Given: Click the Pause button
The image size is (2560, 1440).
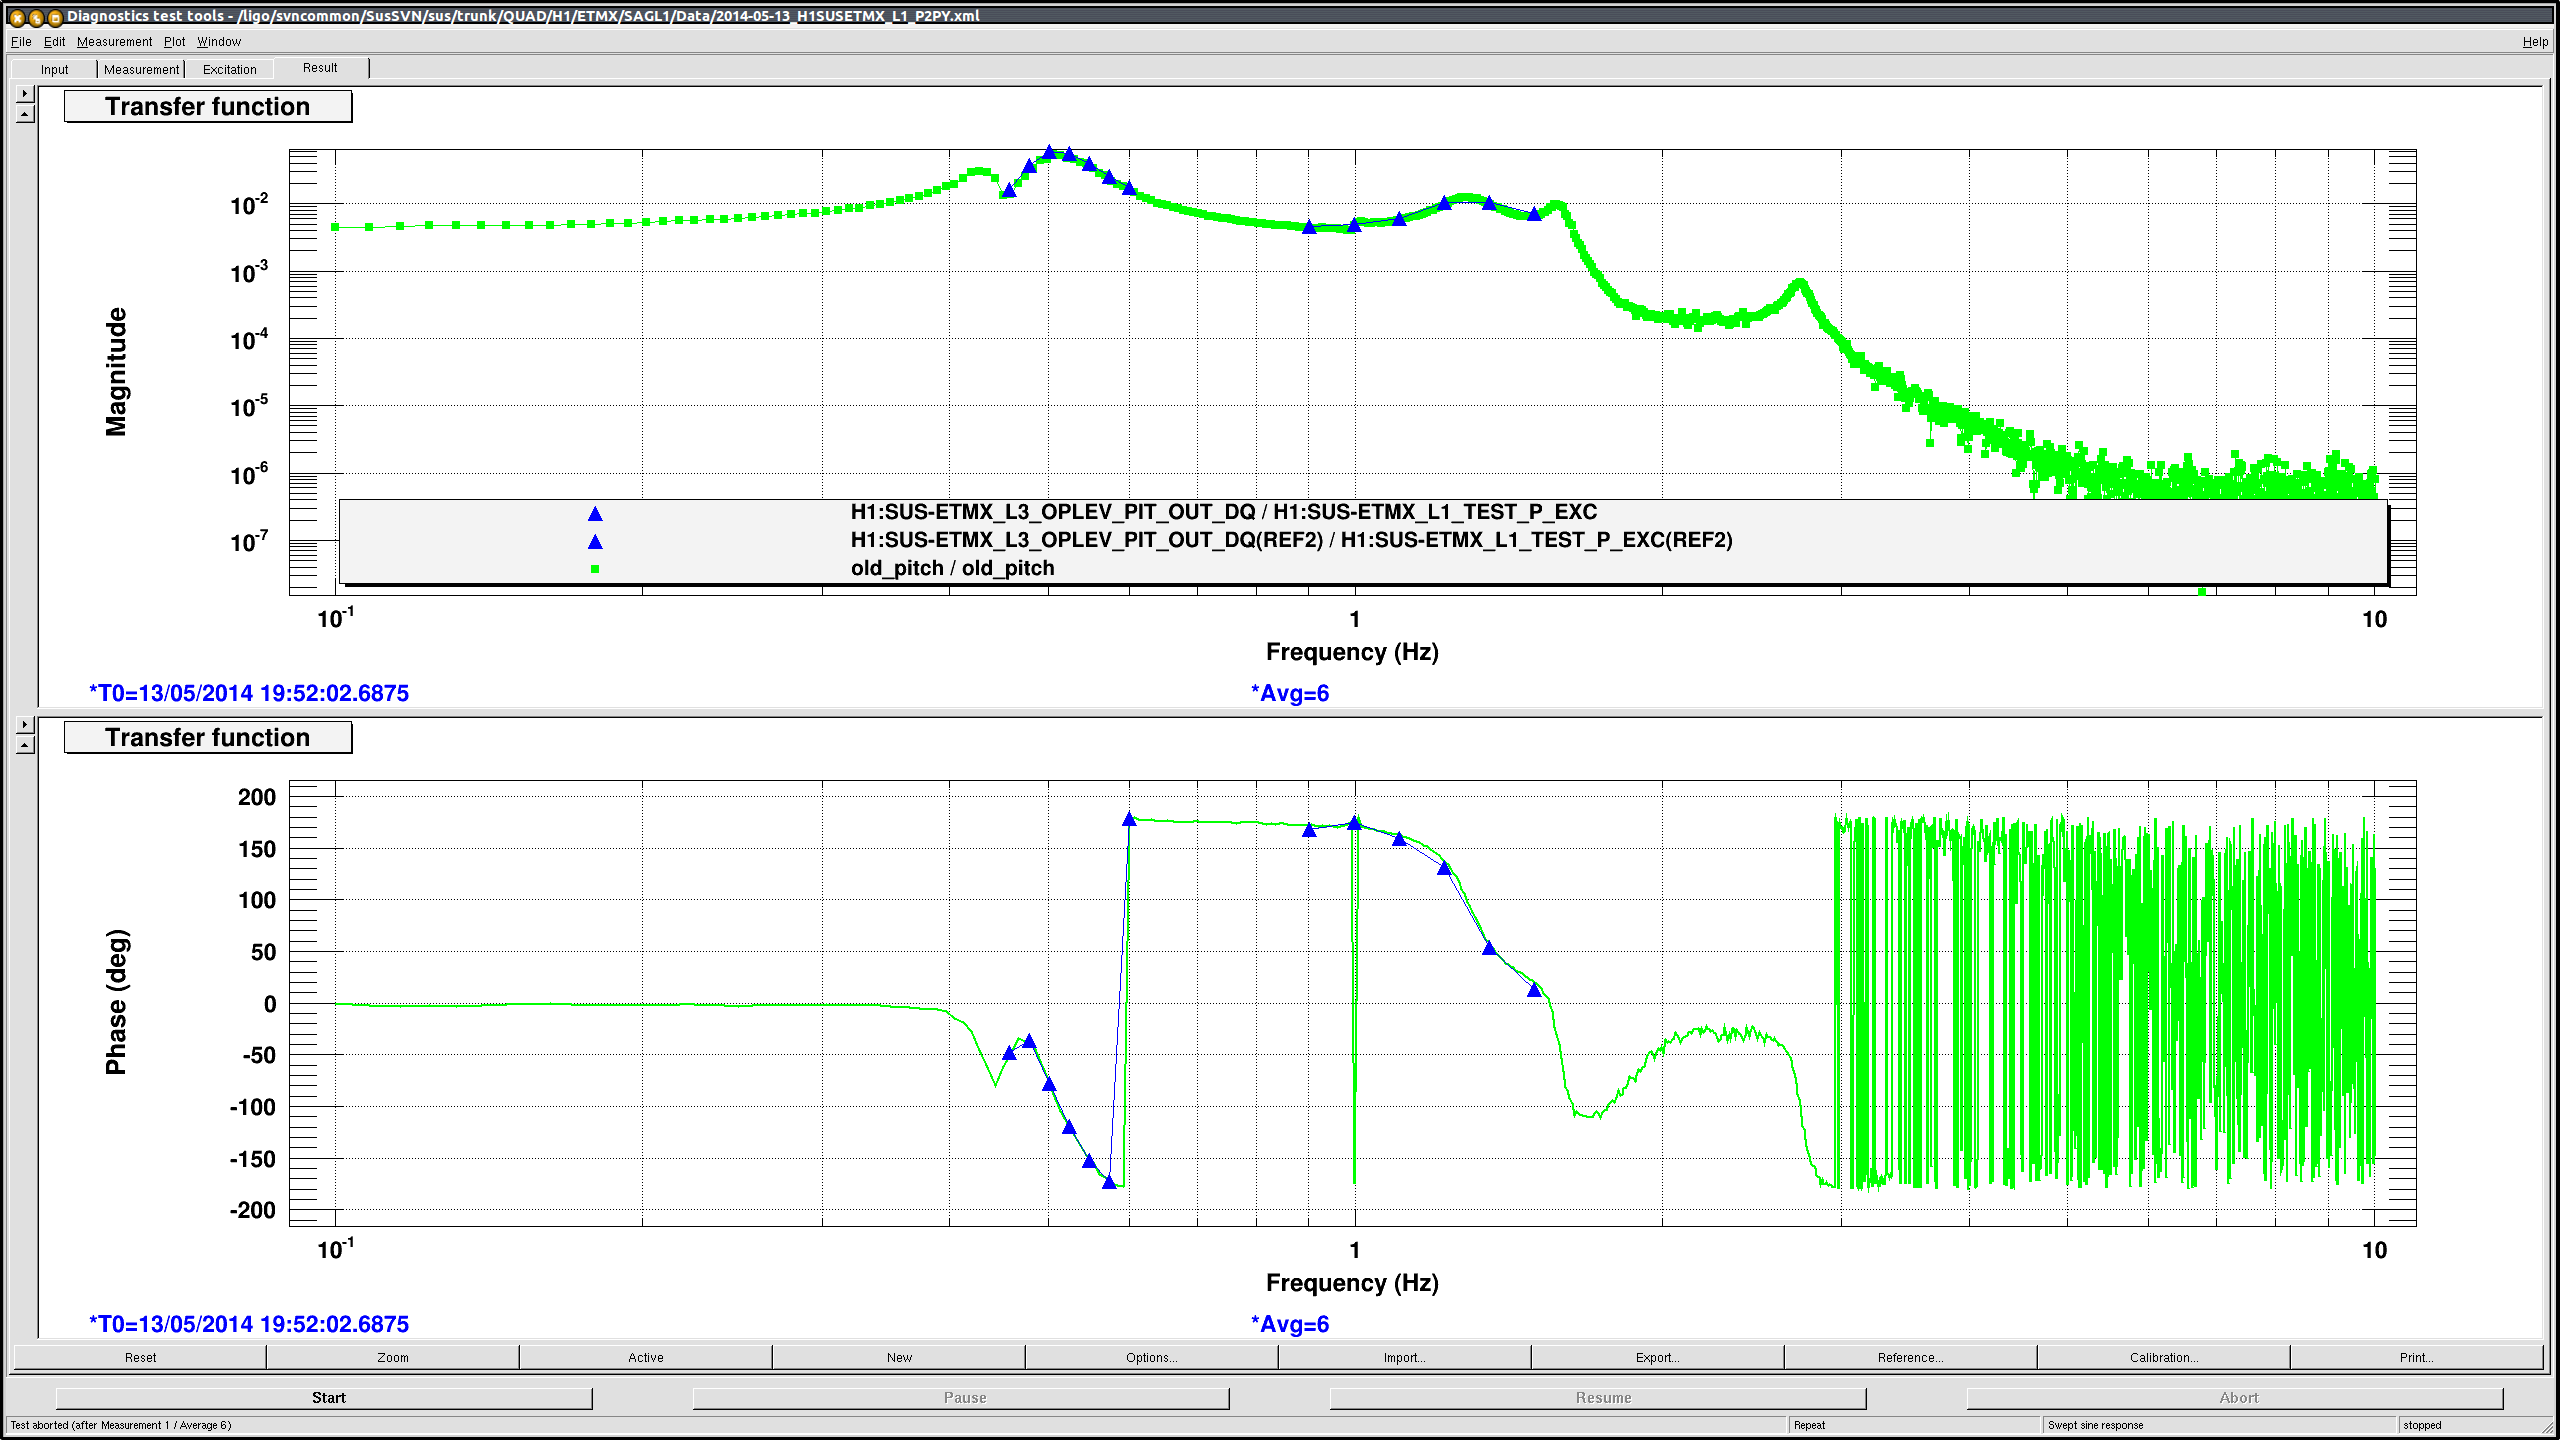Looking at the screenshot, I should (x=962, y=1398).
